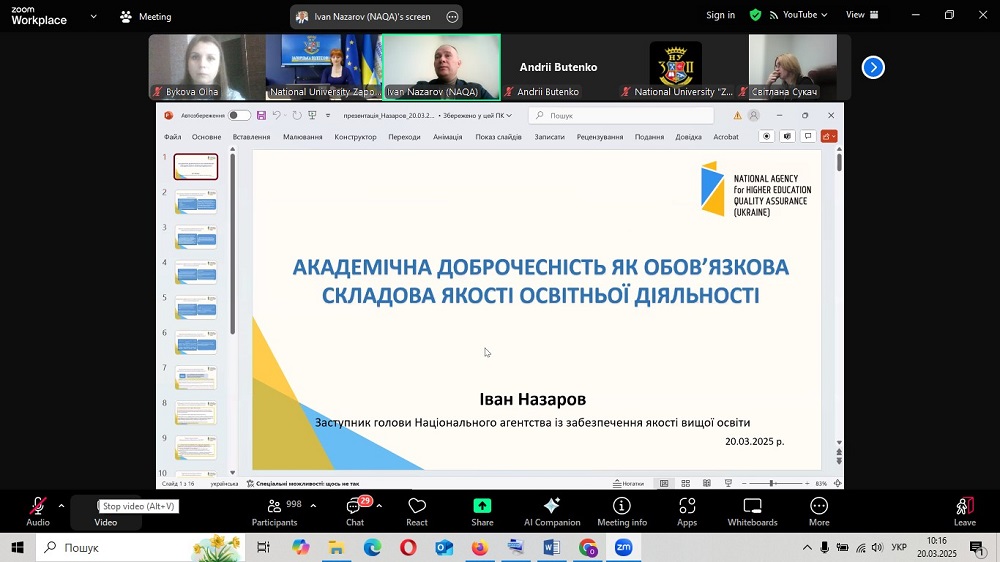1000x562 pixels.
Task: Start screen sharing with Share
Action: [x=482, y=510]
